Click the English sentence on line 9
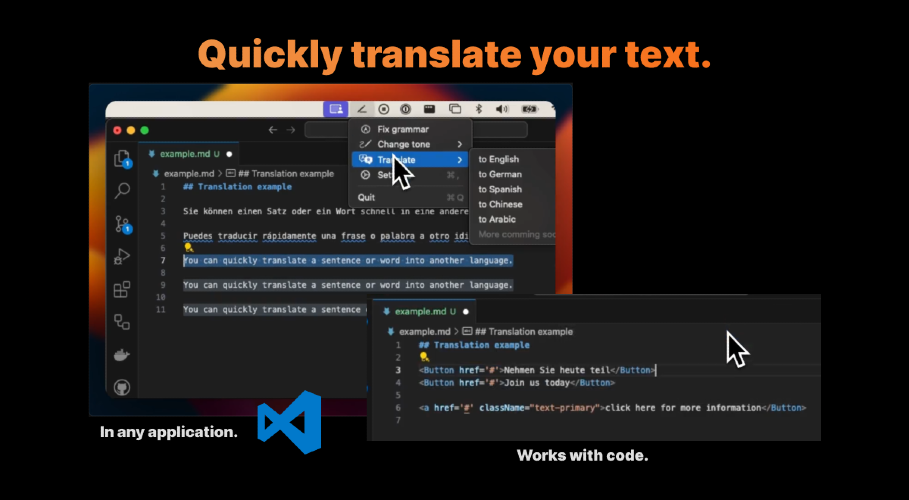Screen dimensions: 909x500 coord(348,285)
